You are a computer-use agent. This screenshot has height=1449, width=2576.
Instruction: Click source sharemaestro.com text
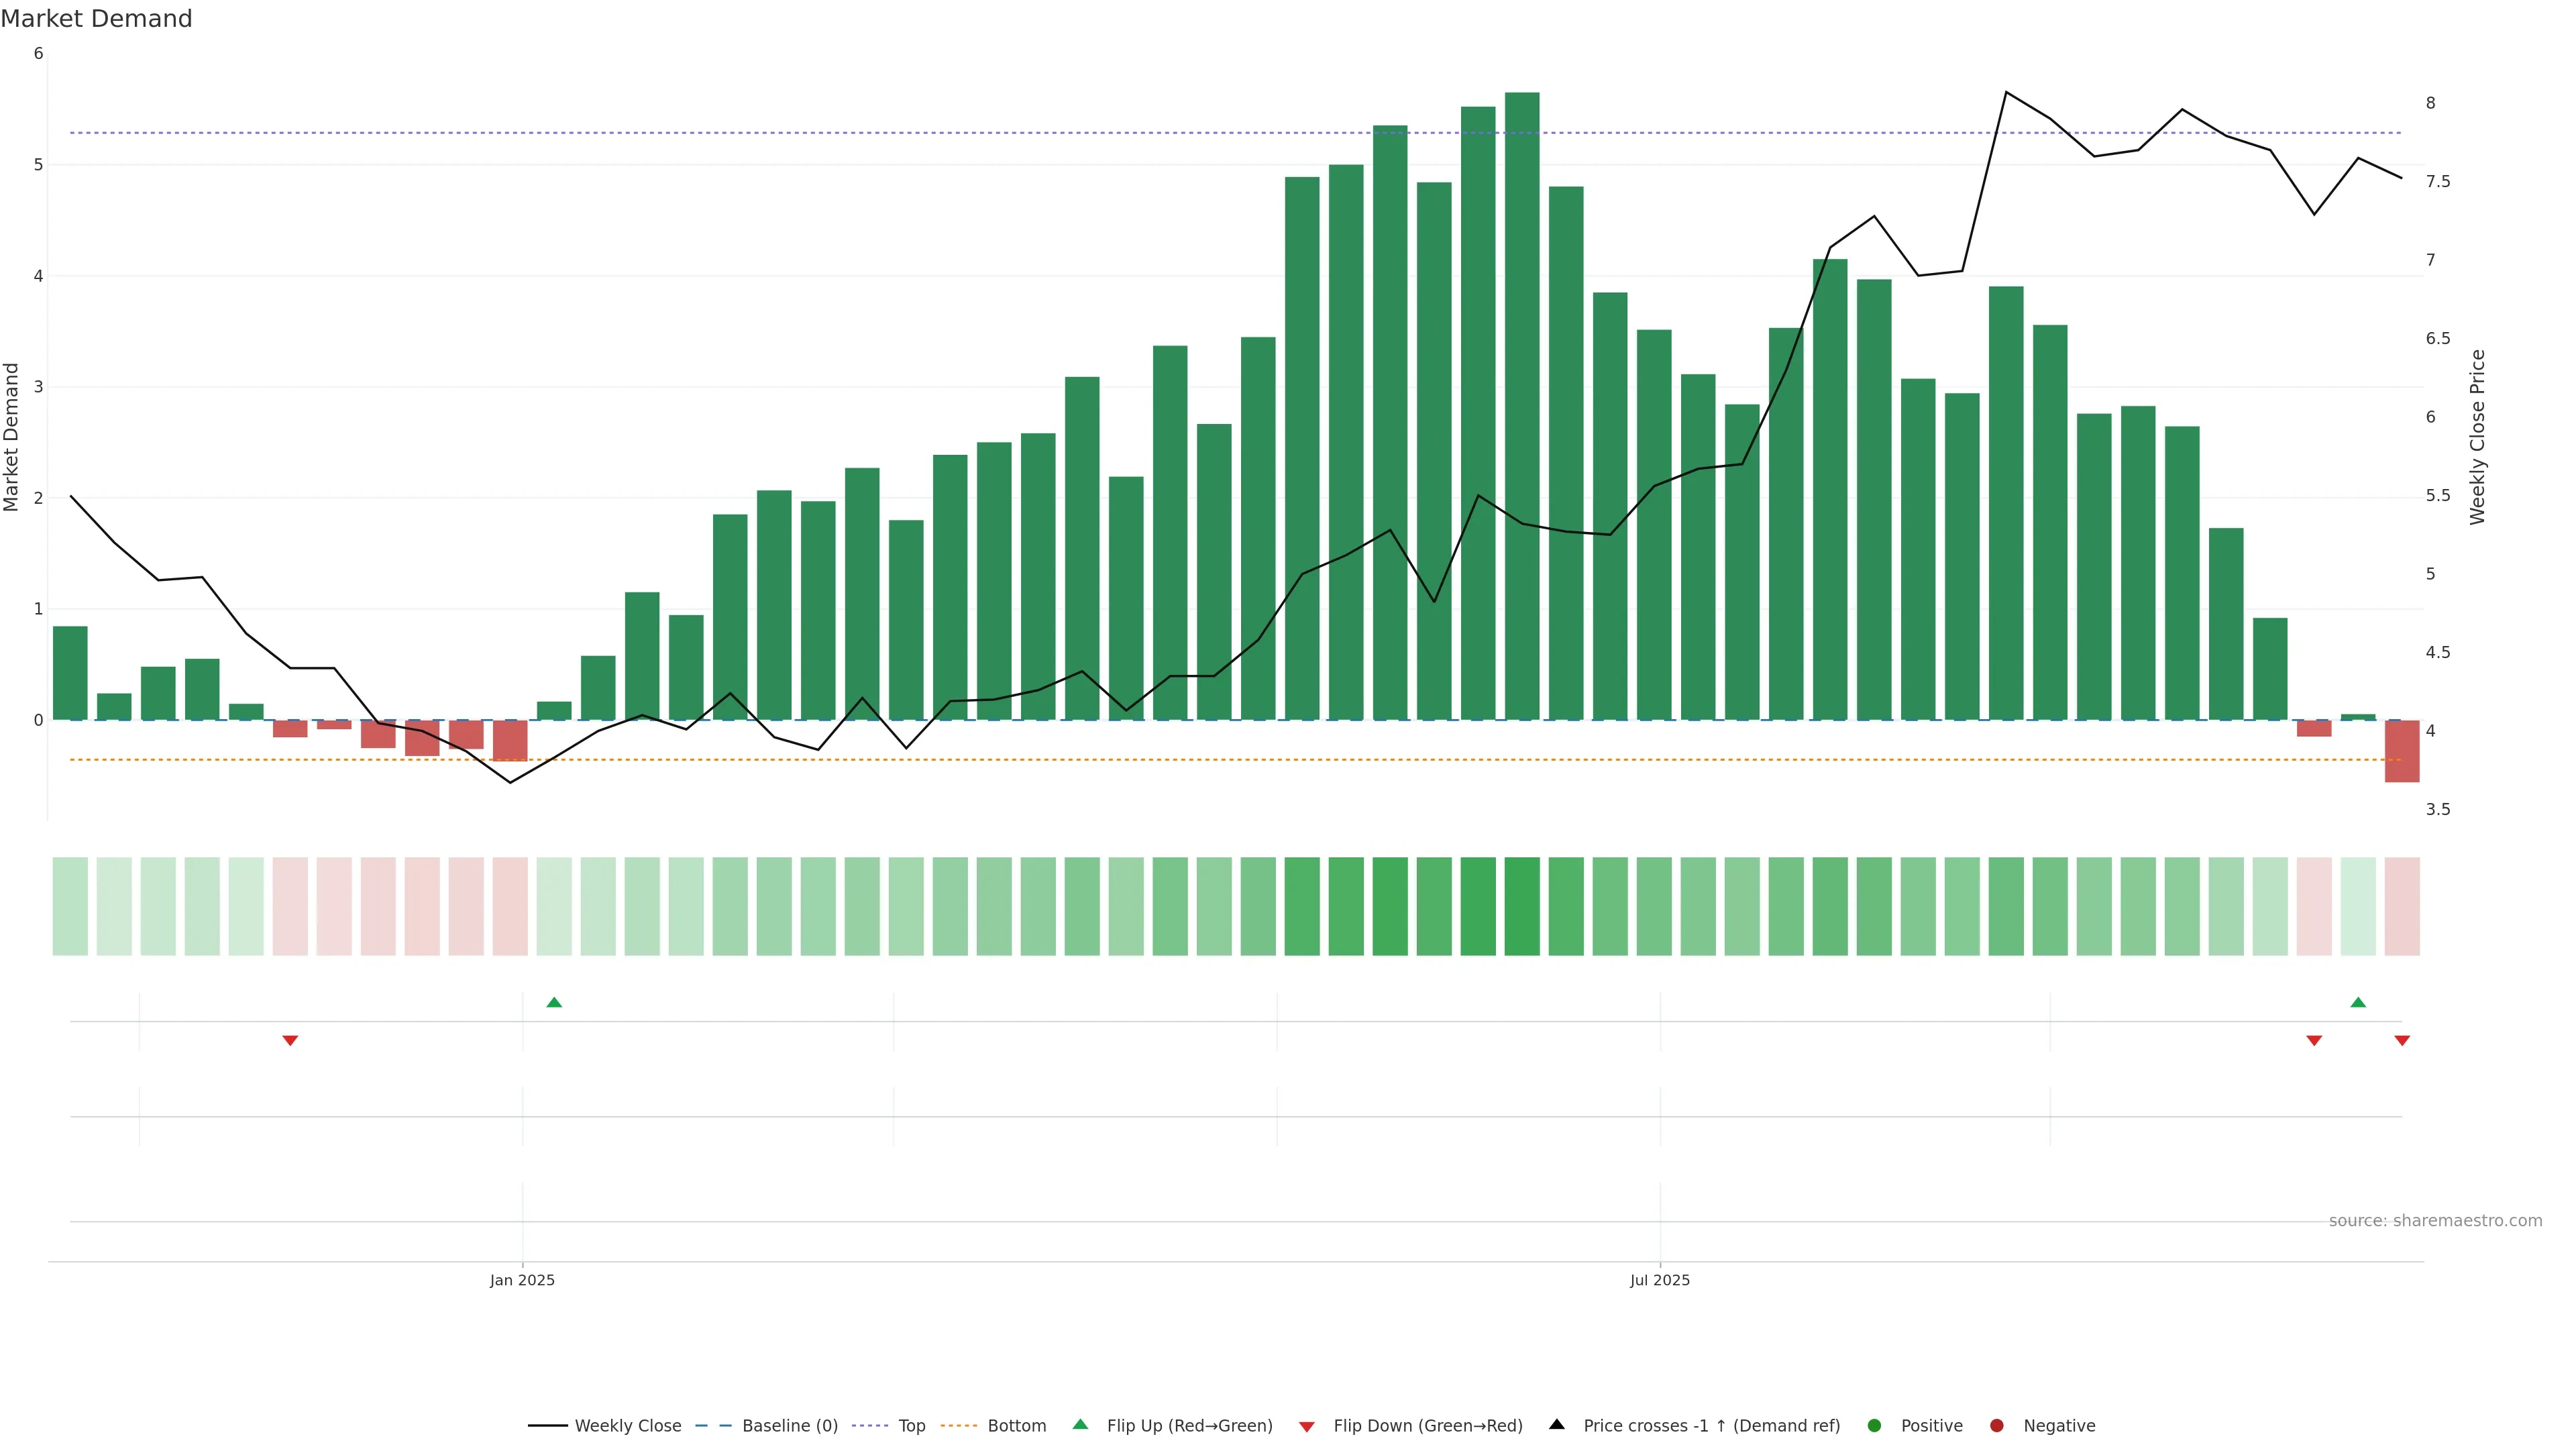2435,1221
